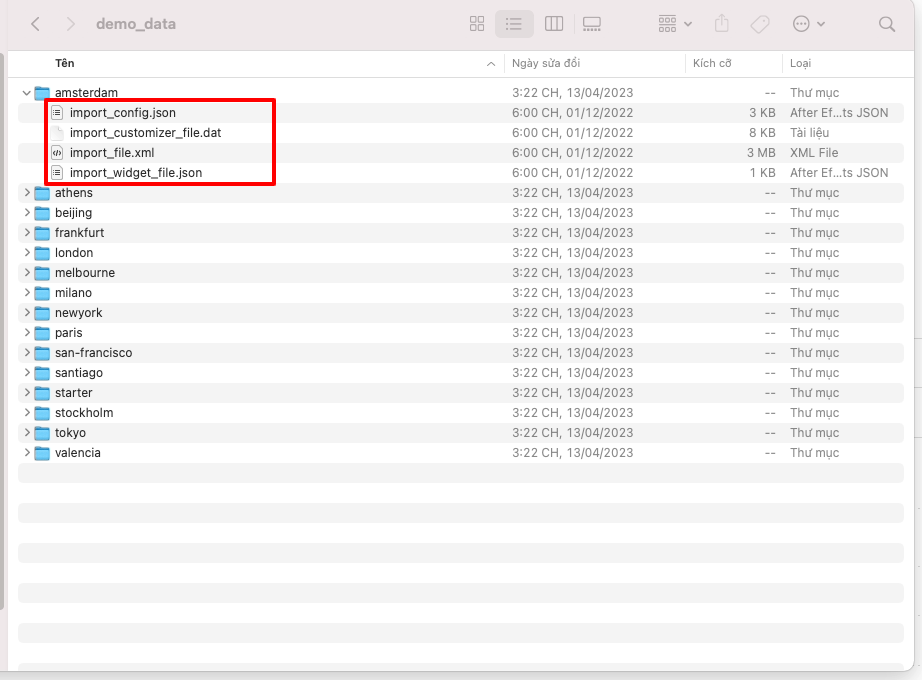Click the milano folder icon

[42, 293]
